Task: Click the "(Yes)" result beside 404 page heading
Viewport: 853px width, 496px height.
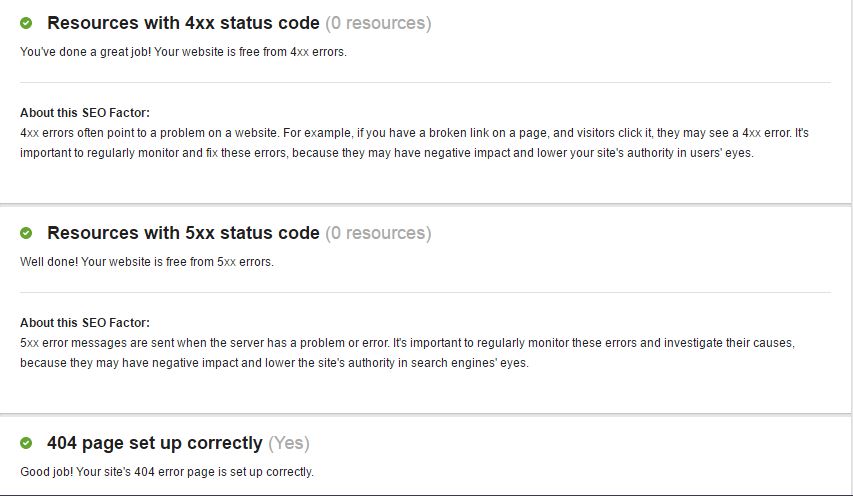Action: pyautogui.click(x=289, y=443)
